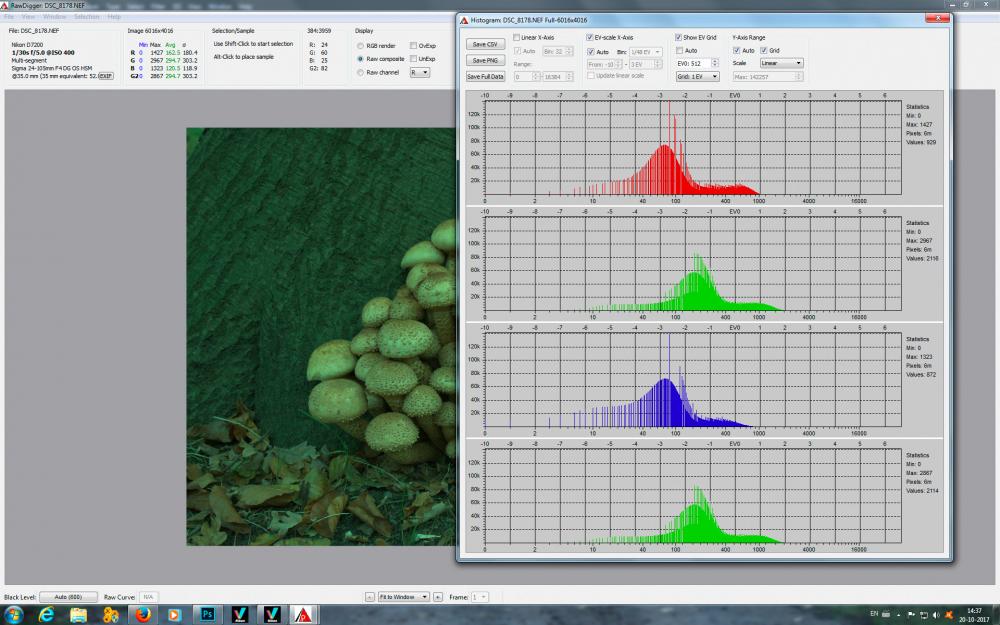Toggle the Show EV Grid checkbox
The image size is (1000, 625).
click(x=679, y=38)
